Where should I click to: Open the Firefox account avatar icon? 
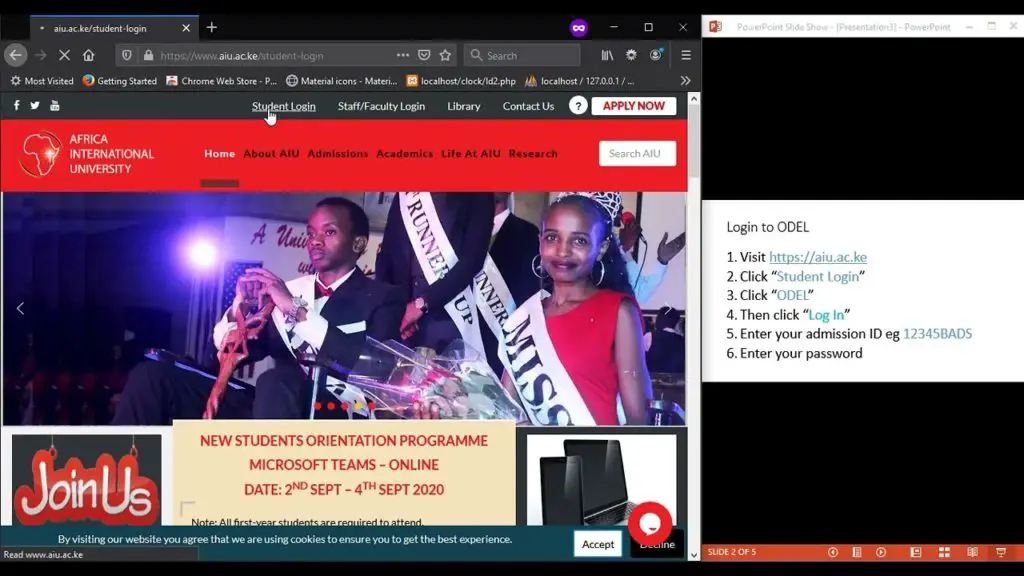point(656,55)
